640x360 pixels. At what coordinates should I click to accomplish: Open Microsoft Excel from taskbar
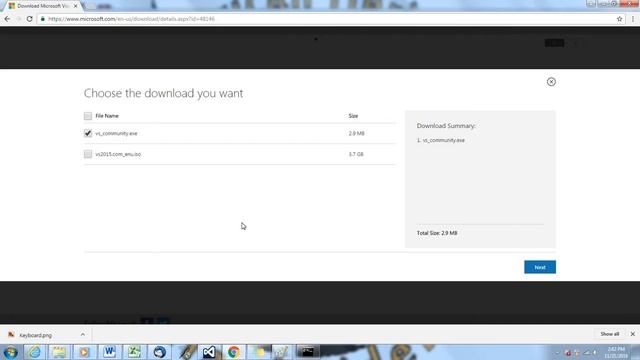click(x=134, y=352)
